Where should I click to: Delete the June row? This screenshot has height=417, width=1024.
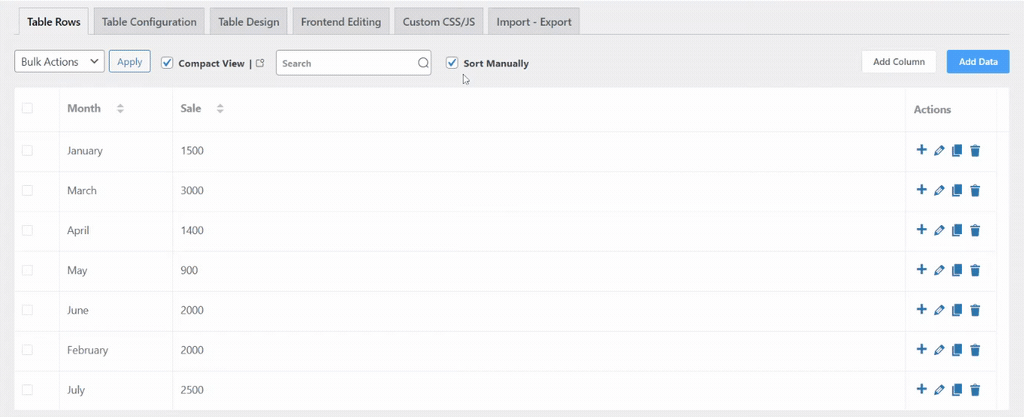[x=975, y=310]
